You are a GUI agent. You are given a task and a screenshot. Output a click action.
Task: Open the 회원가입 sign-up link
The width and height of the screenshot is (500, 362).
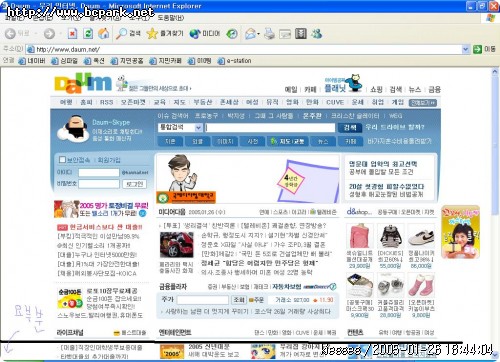109,160
